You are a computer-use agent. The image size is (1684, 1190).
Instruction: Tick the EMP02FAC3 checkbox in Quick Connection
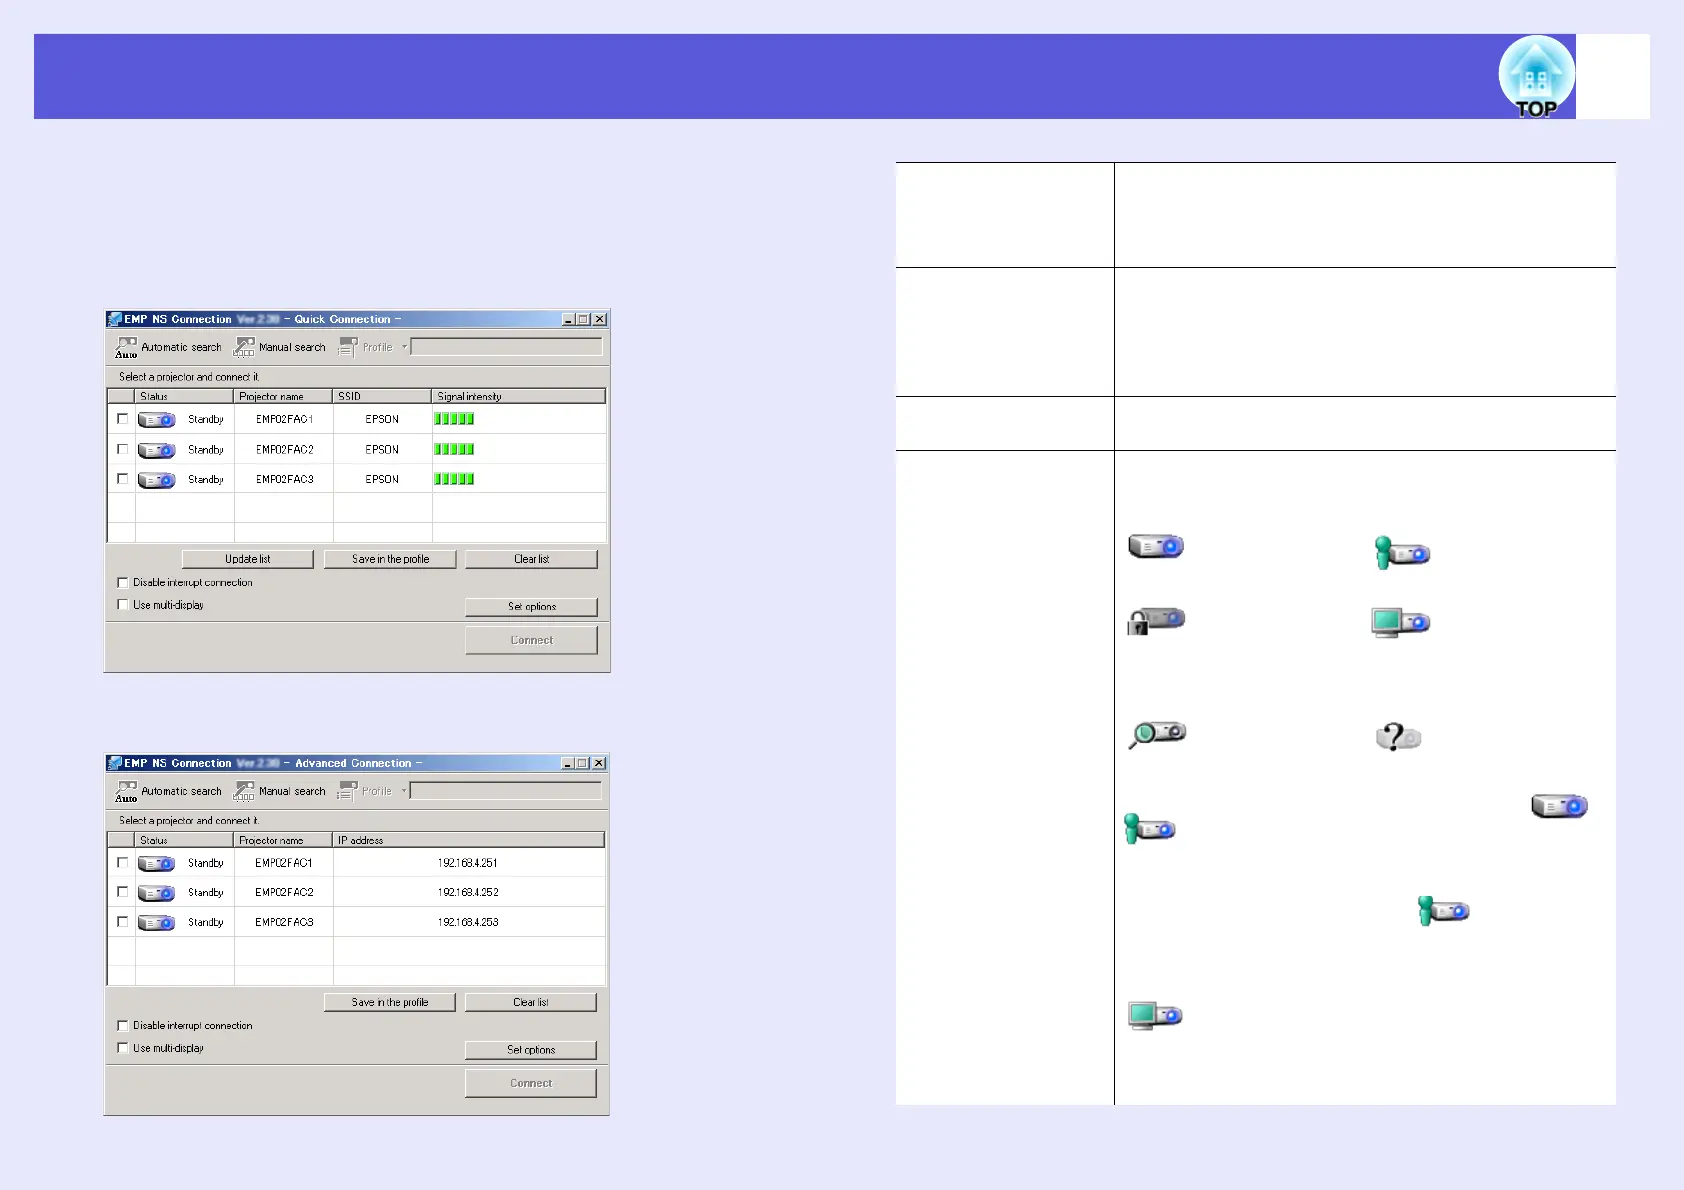pos(122,479)
